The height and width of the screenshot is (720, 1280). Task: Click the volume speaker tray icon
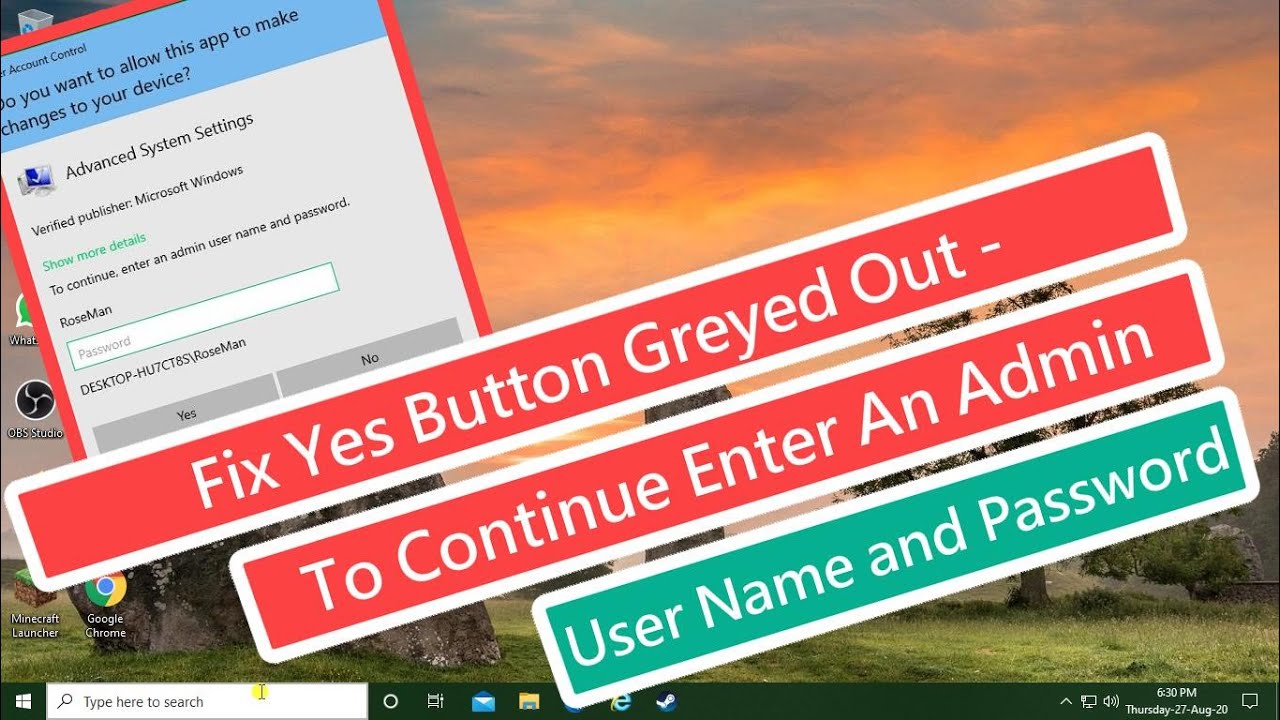pyautogui.click(x=1110, y=701)
